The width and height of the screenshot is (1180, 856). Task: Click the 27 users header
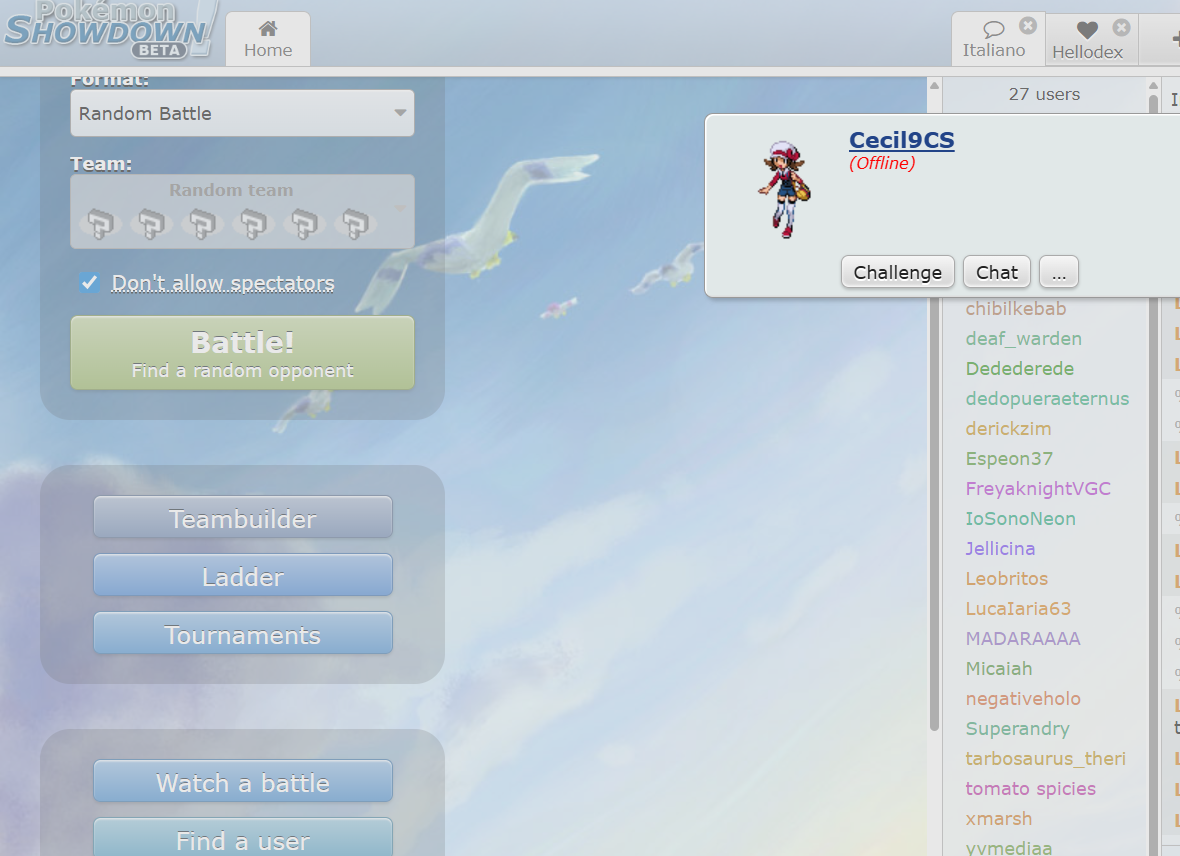(1044, 94)
